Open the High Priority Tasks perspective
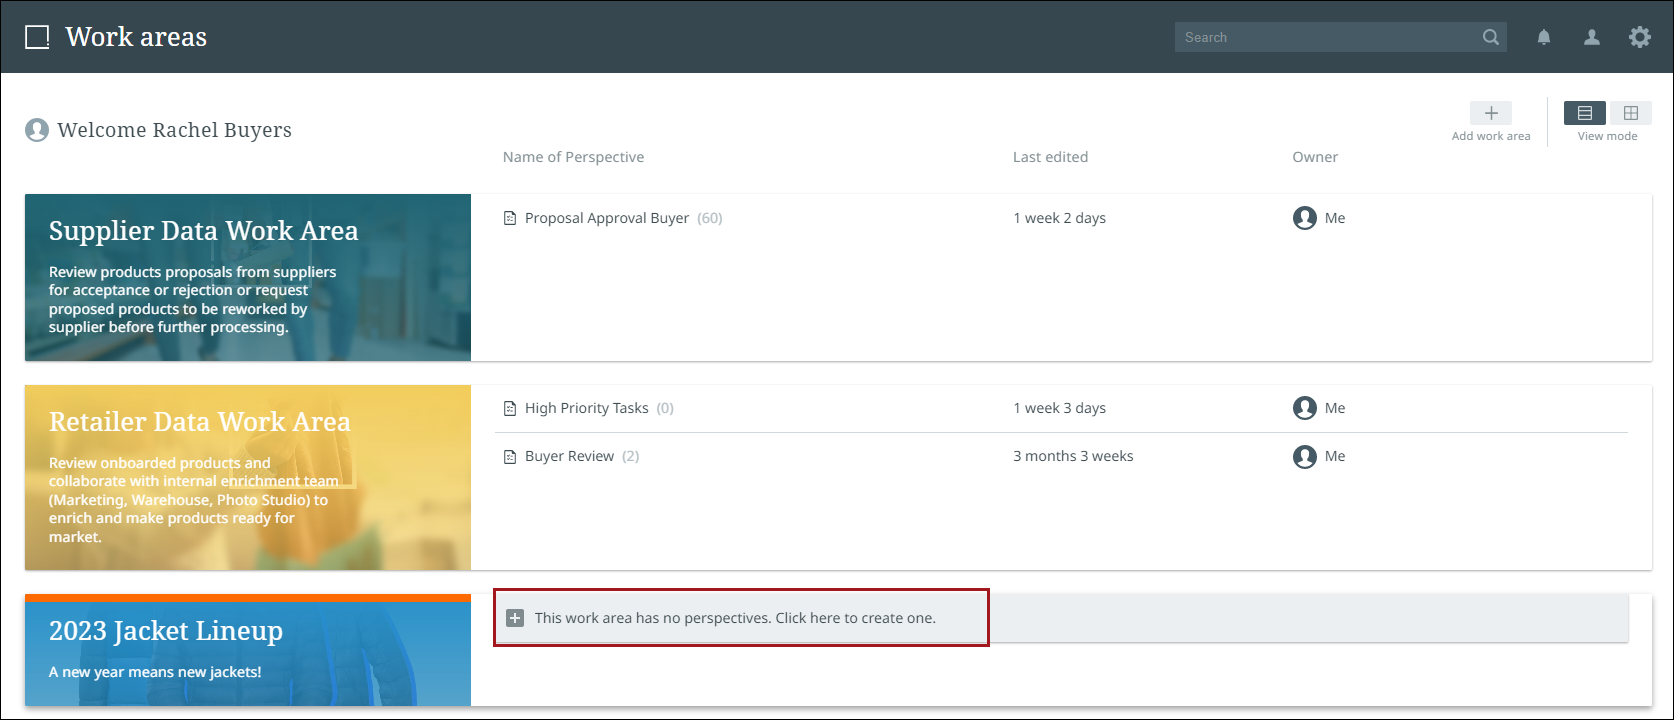 (587, 408)
